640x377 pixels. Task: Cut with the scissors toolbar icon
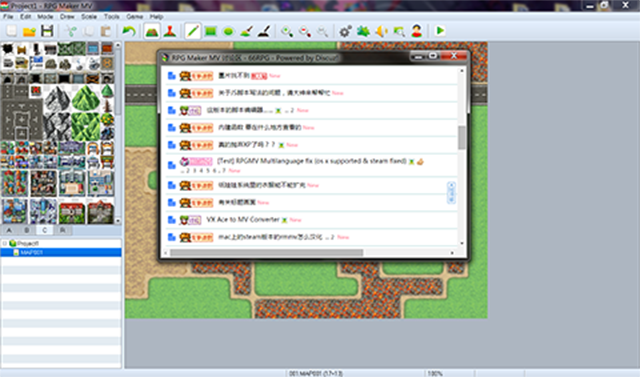(71, 31)
